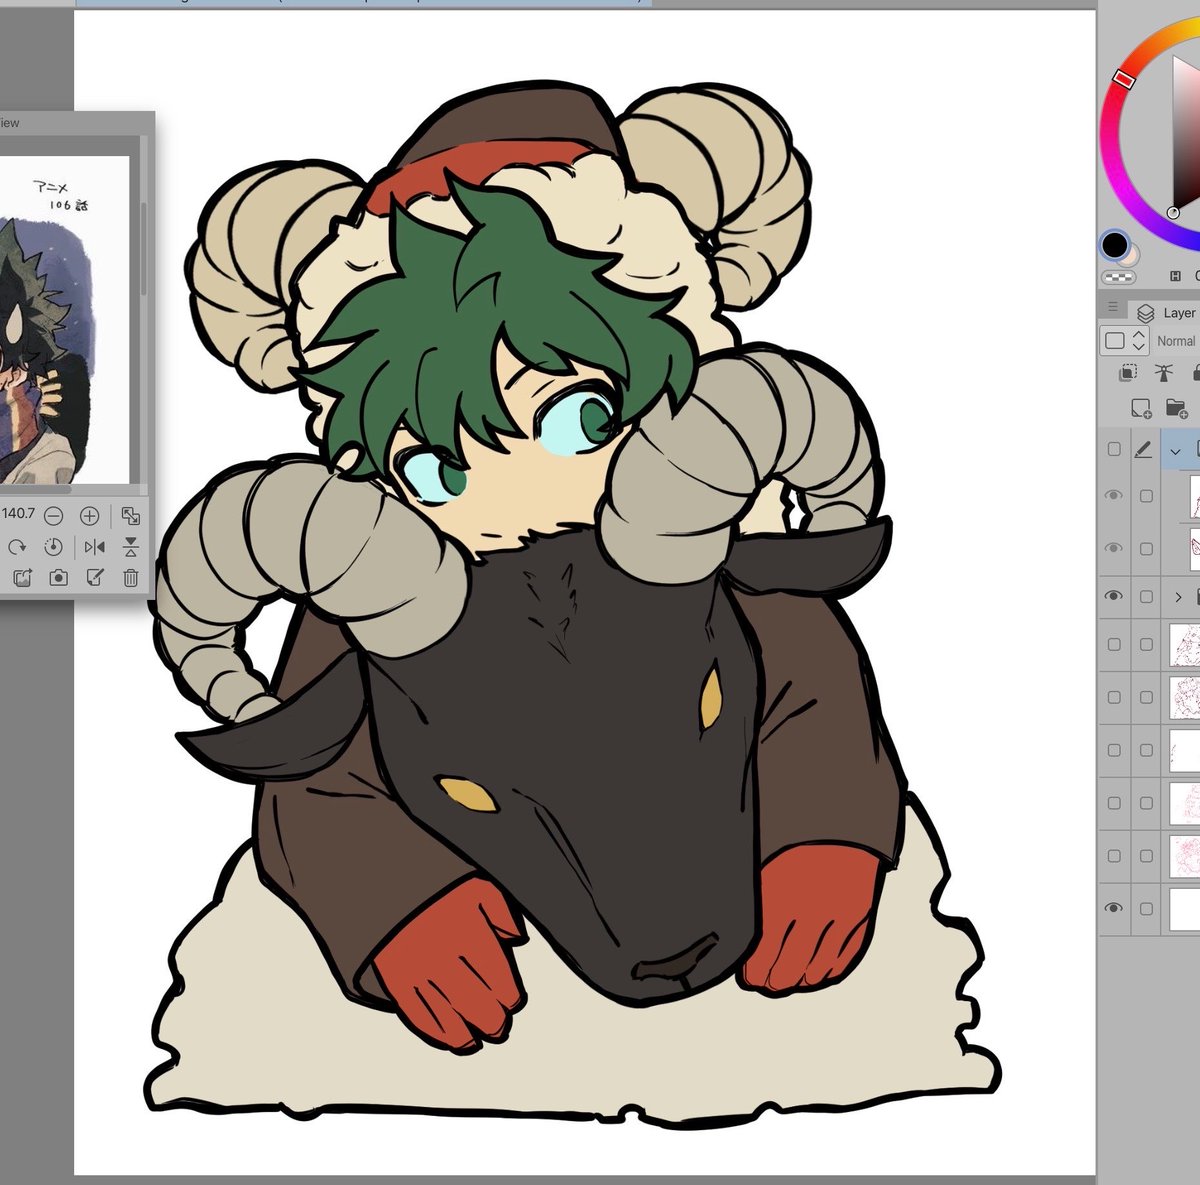Switch to the Layer tab
Screen dimensions: 1200x1185
point(1167,313)
